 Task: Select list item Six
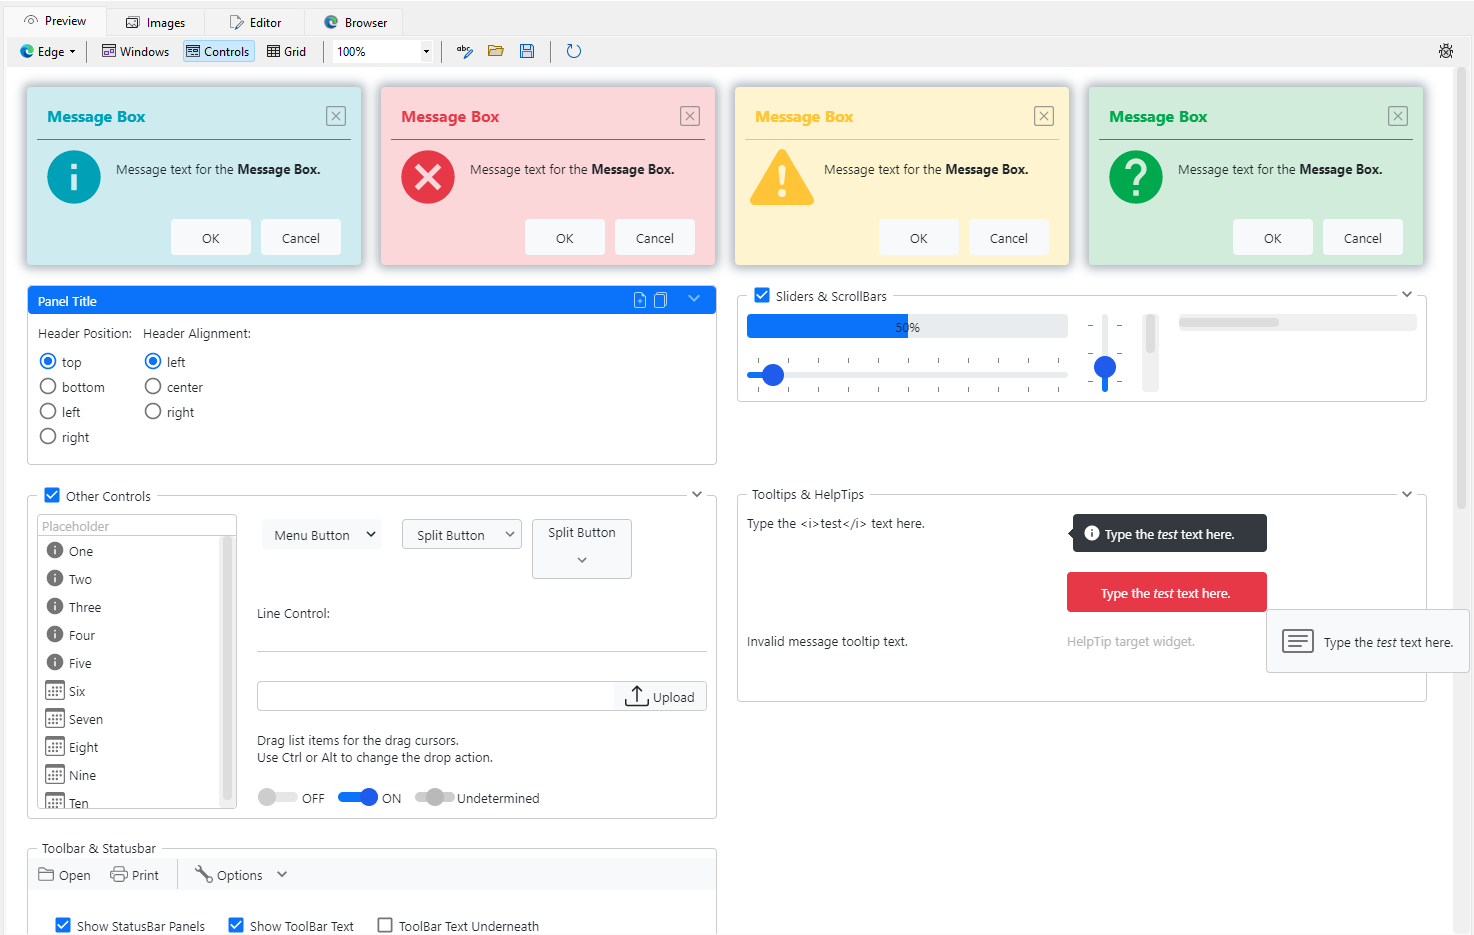pos(129,691)
